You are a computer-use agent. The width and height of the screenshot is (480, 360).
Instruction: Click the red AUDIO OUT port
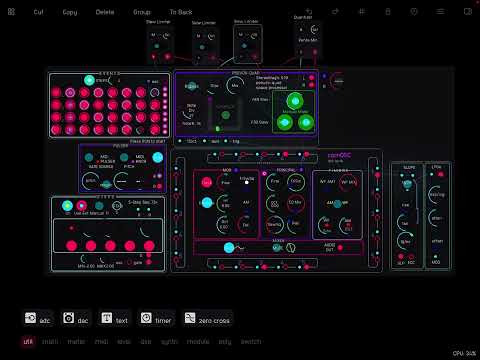point(340,248)
